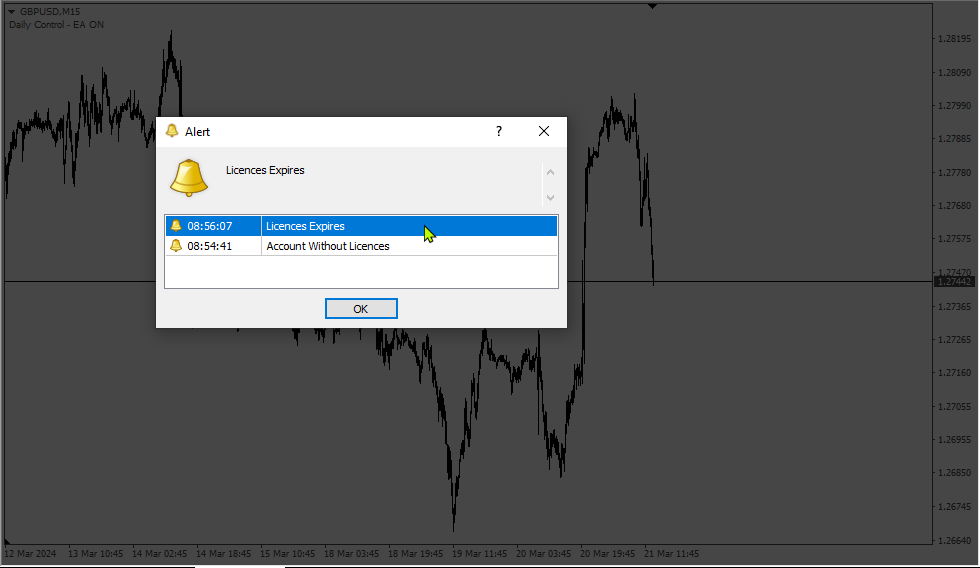
Task: Click the bell icon on the 08:54:41 row
Action: 176,246
